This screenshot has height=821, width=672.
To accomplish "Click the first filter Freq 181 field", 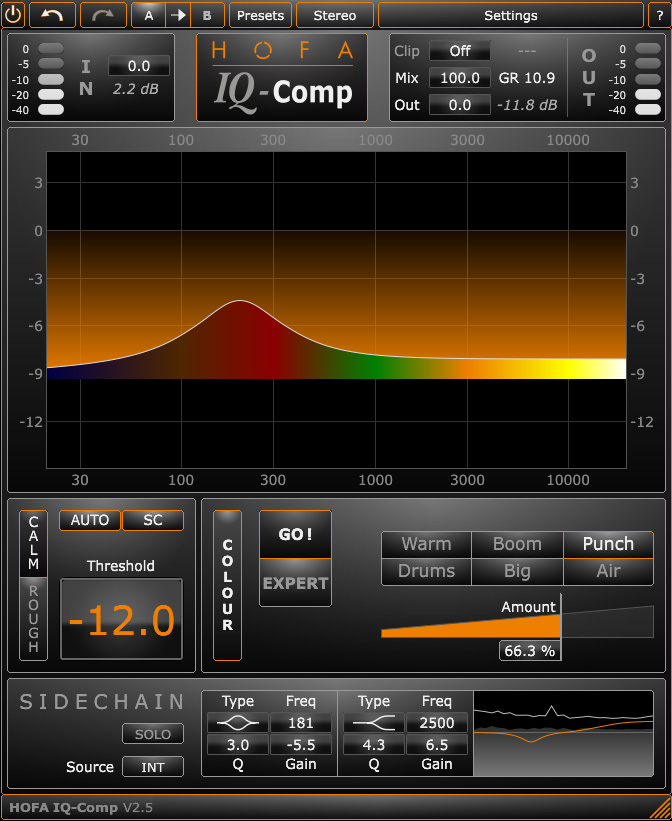I will point(301,723).
